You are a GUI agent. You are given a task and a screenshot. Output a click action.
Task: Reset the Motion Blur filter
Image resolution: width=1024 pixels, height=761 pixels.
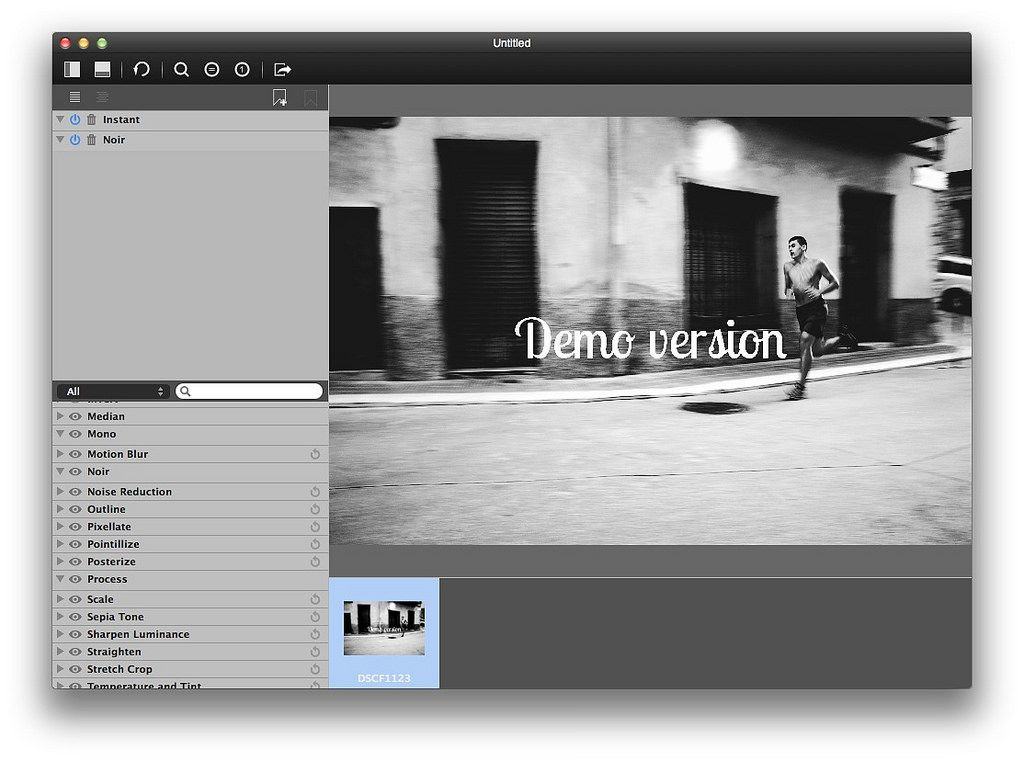[315, 454]
